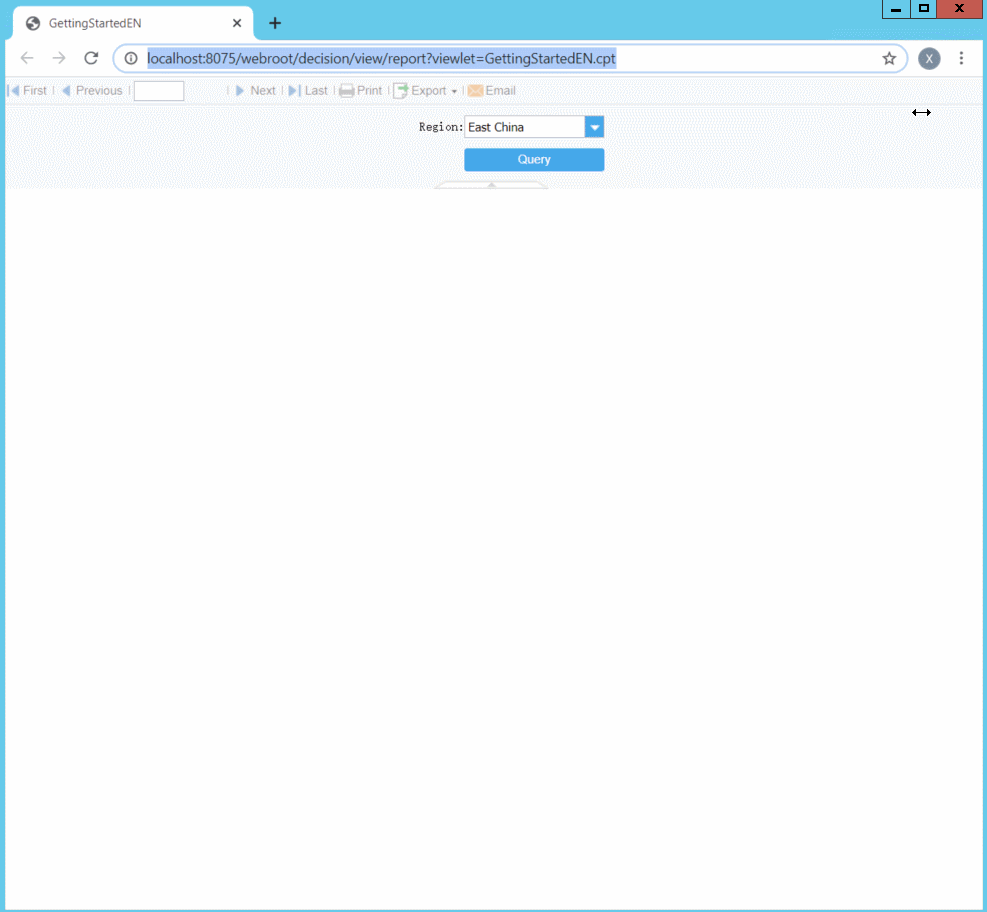Go forward in browser history

(x=58, y=58)
